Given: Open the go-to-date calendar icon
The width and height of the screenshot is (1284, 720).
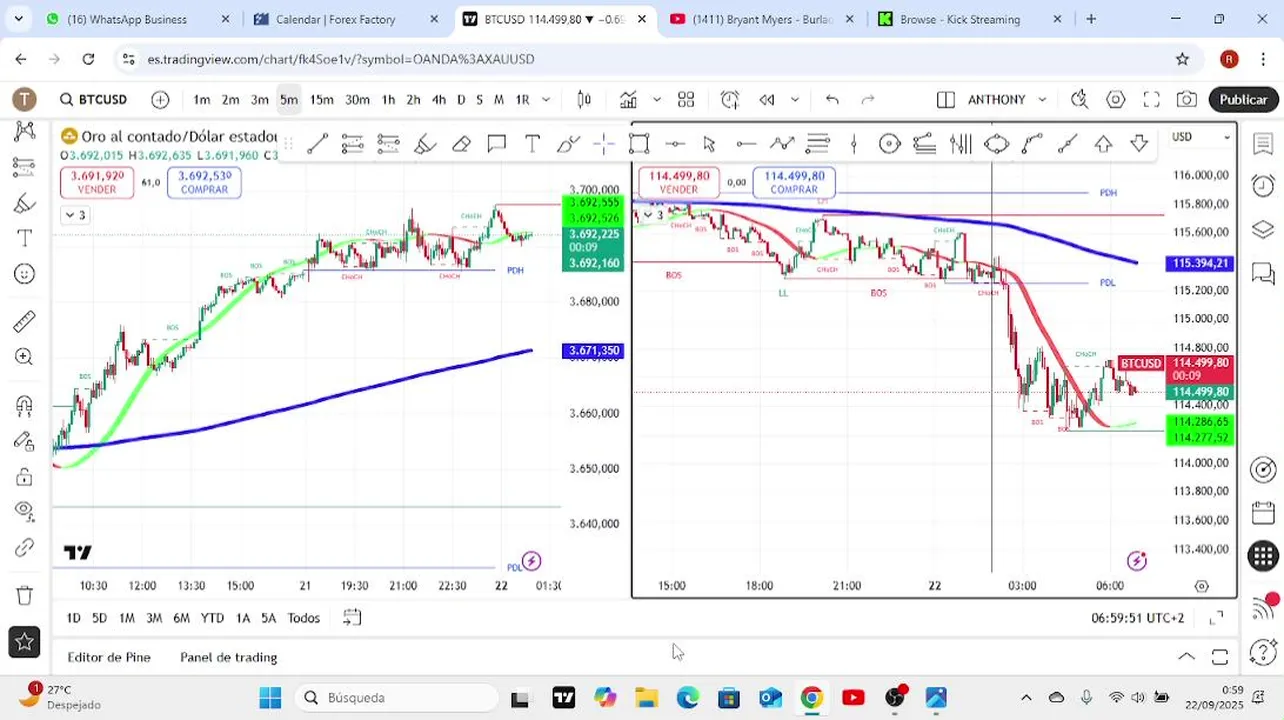Looking at the screenshot, I should point(352,618).
